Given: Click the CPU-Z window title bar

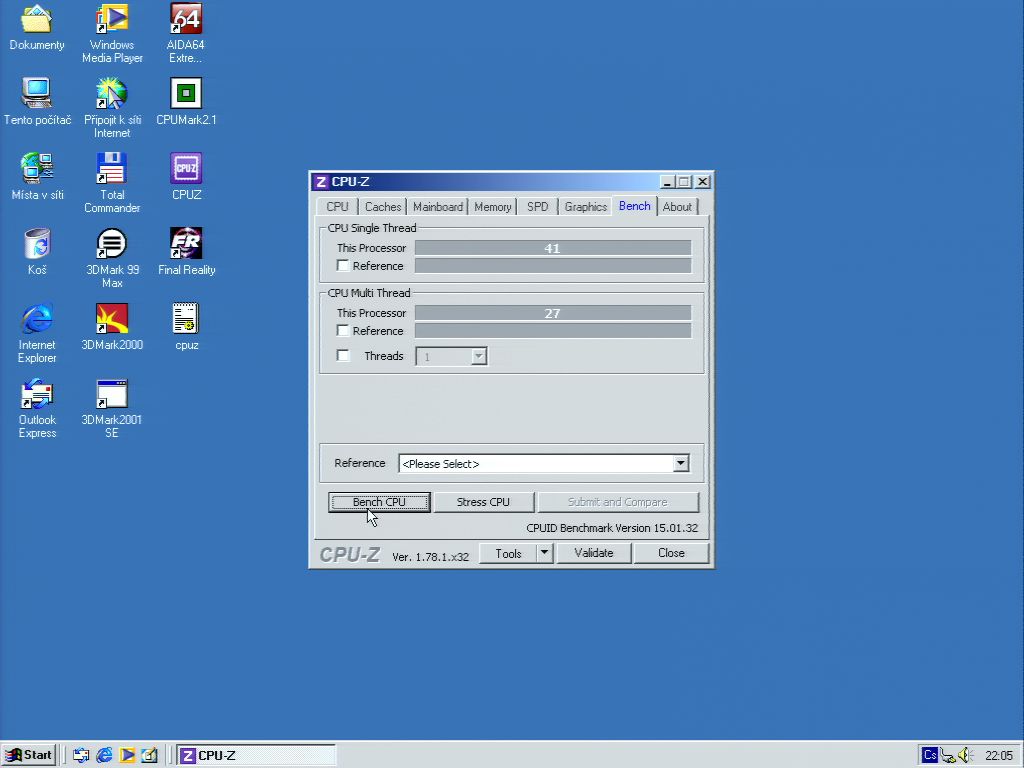Looking at the screenshot, I should 511,182.
